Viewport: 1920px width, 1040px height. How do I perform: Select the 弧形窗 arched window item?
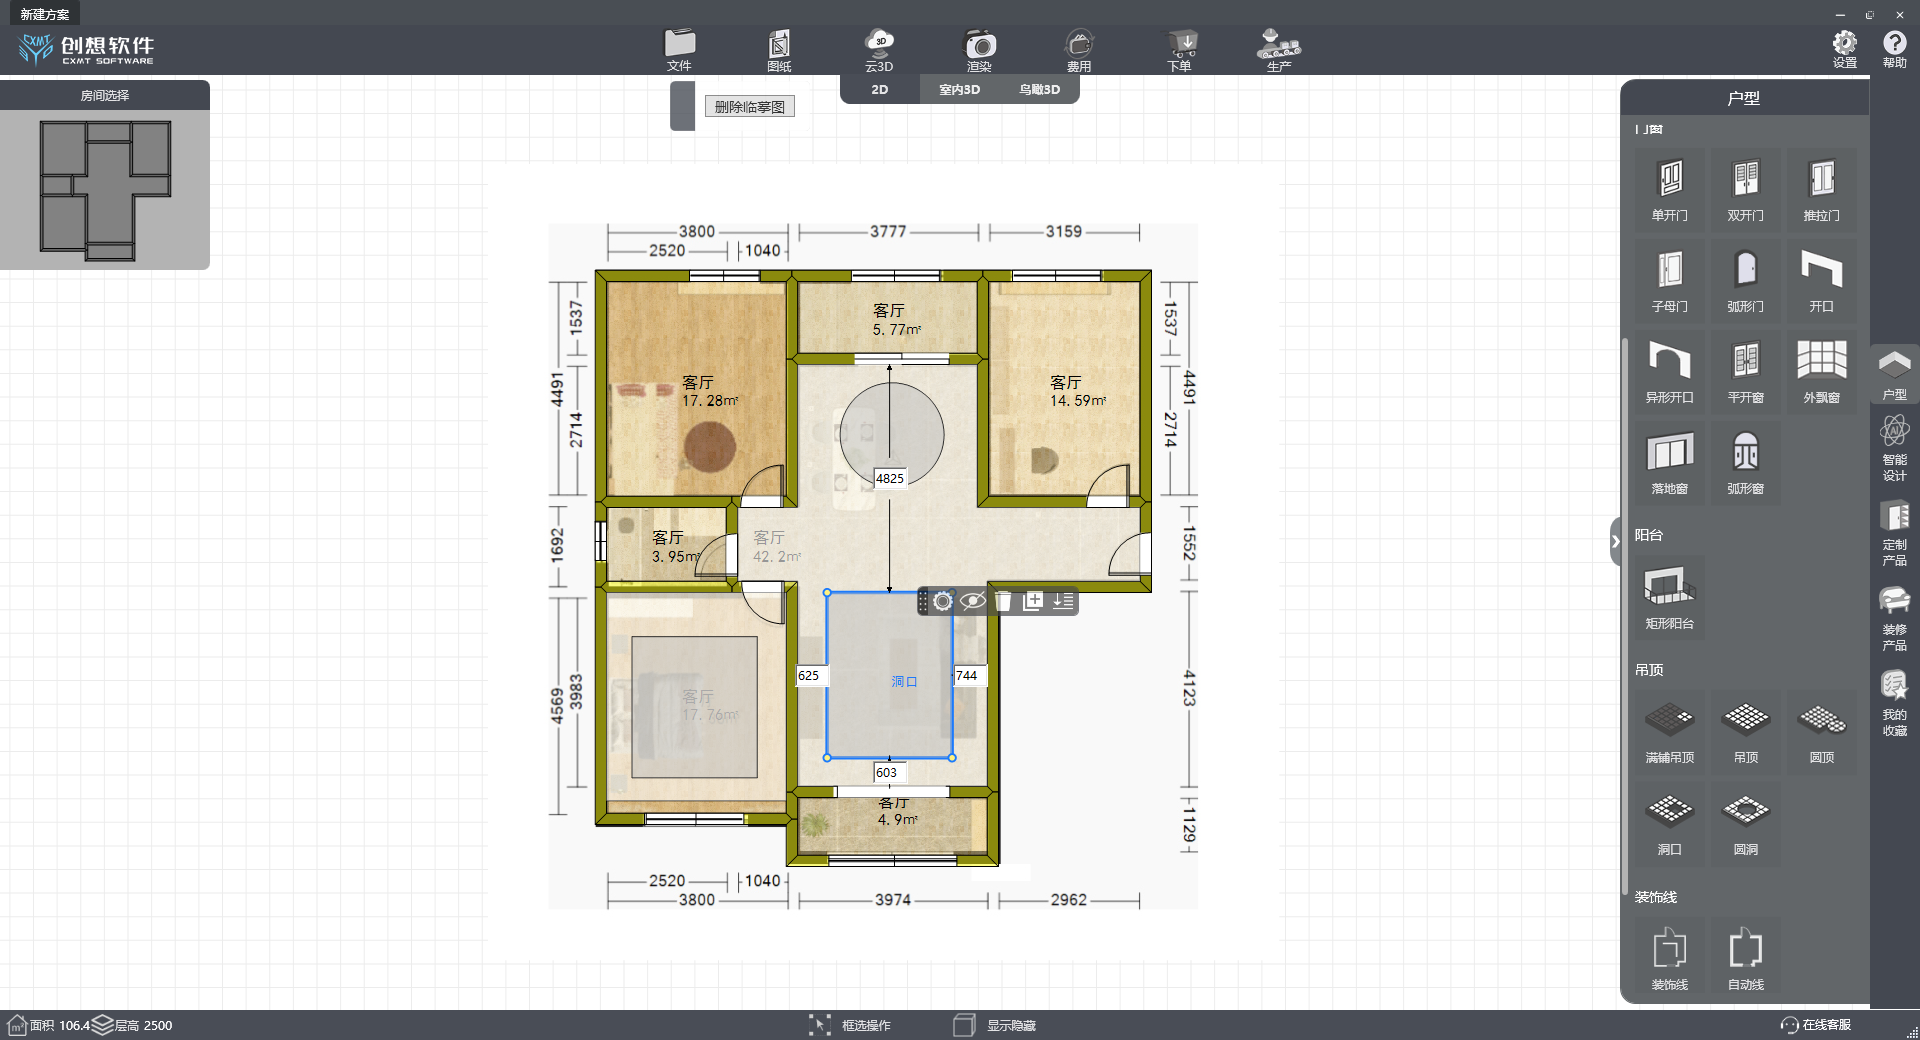tap(1746, 463)
